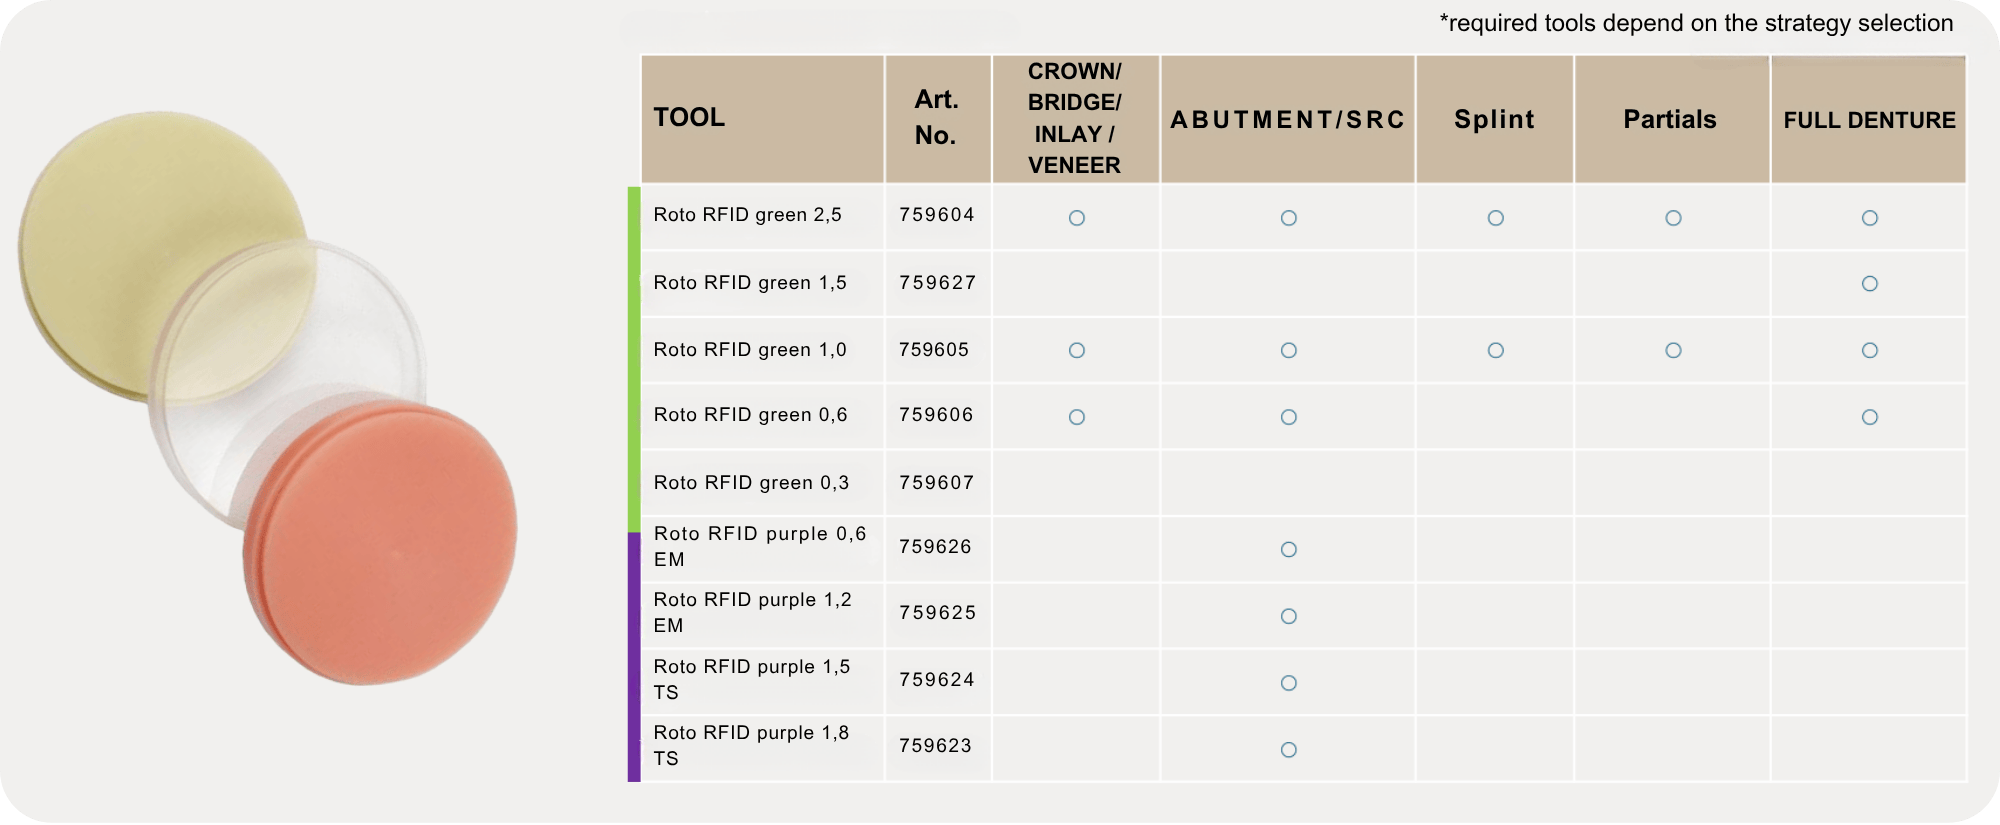Select Abutment circle for green 0,6 row

pos(1288,417)
